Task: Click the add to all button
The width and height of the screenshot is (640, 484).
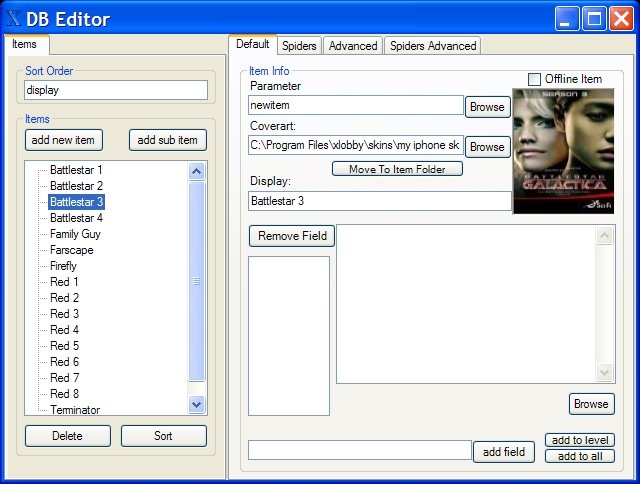Action: (x=580, y=456)
